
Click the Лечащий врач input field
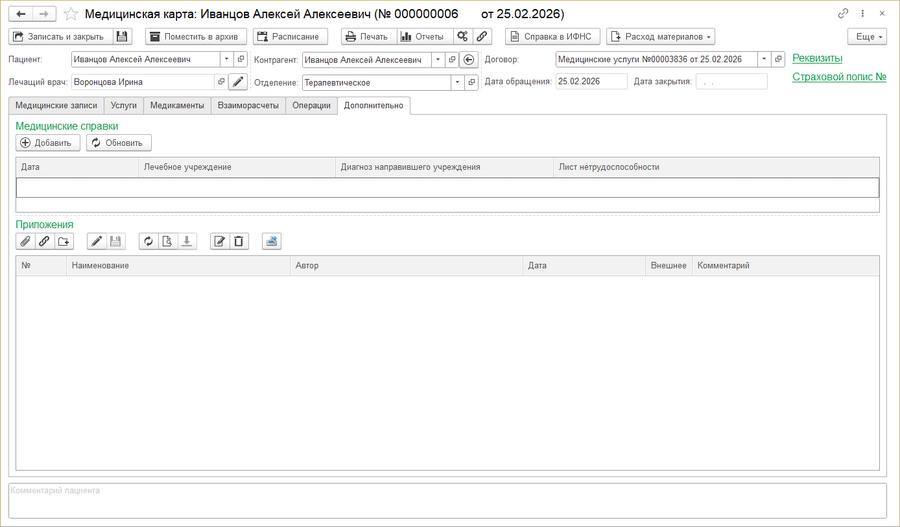143,82
